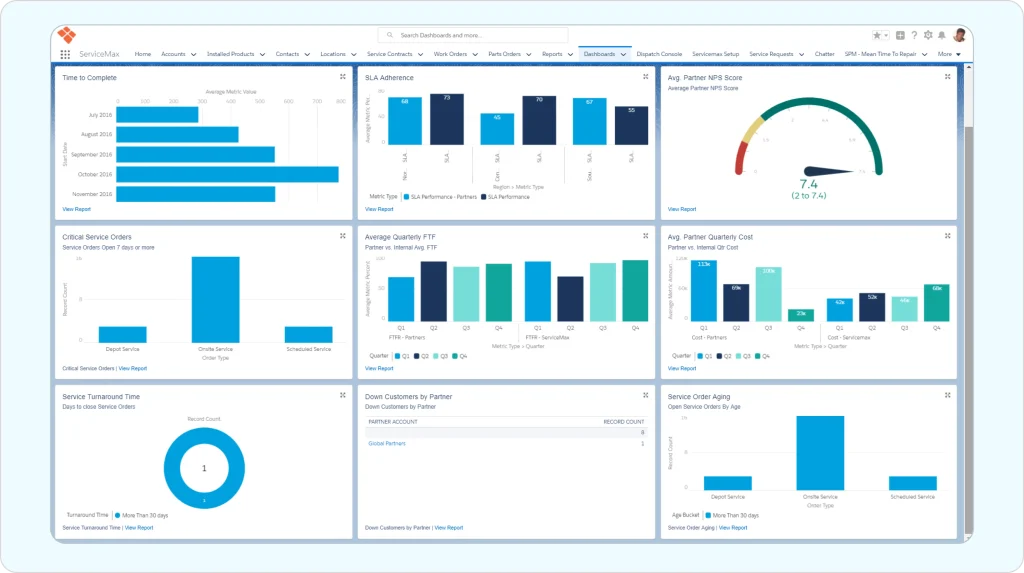1024x573 pixels.
Task: Click the dark SLA Performance legend swatch
Action: click(x=483, y=197)
